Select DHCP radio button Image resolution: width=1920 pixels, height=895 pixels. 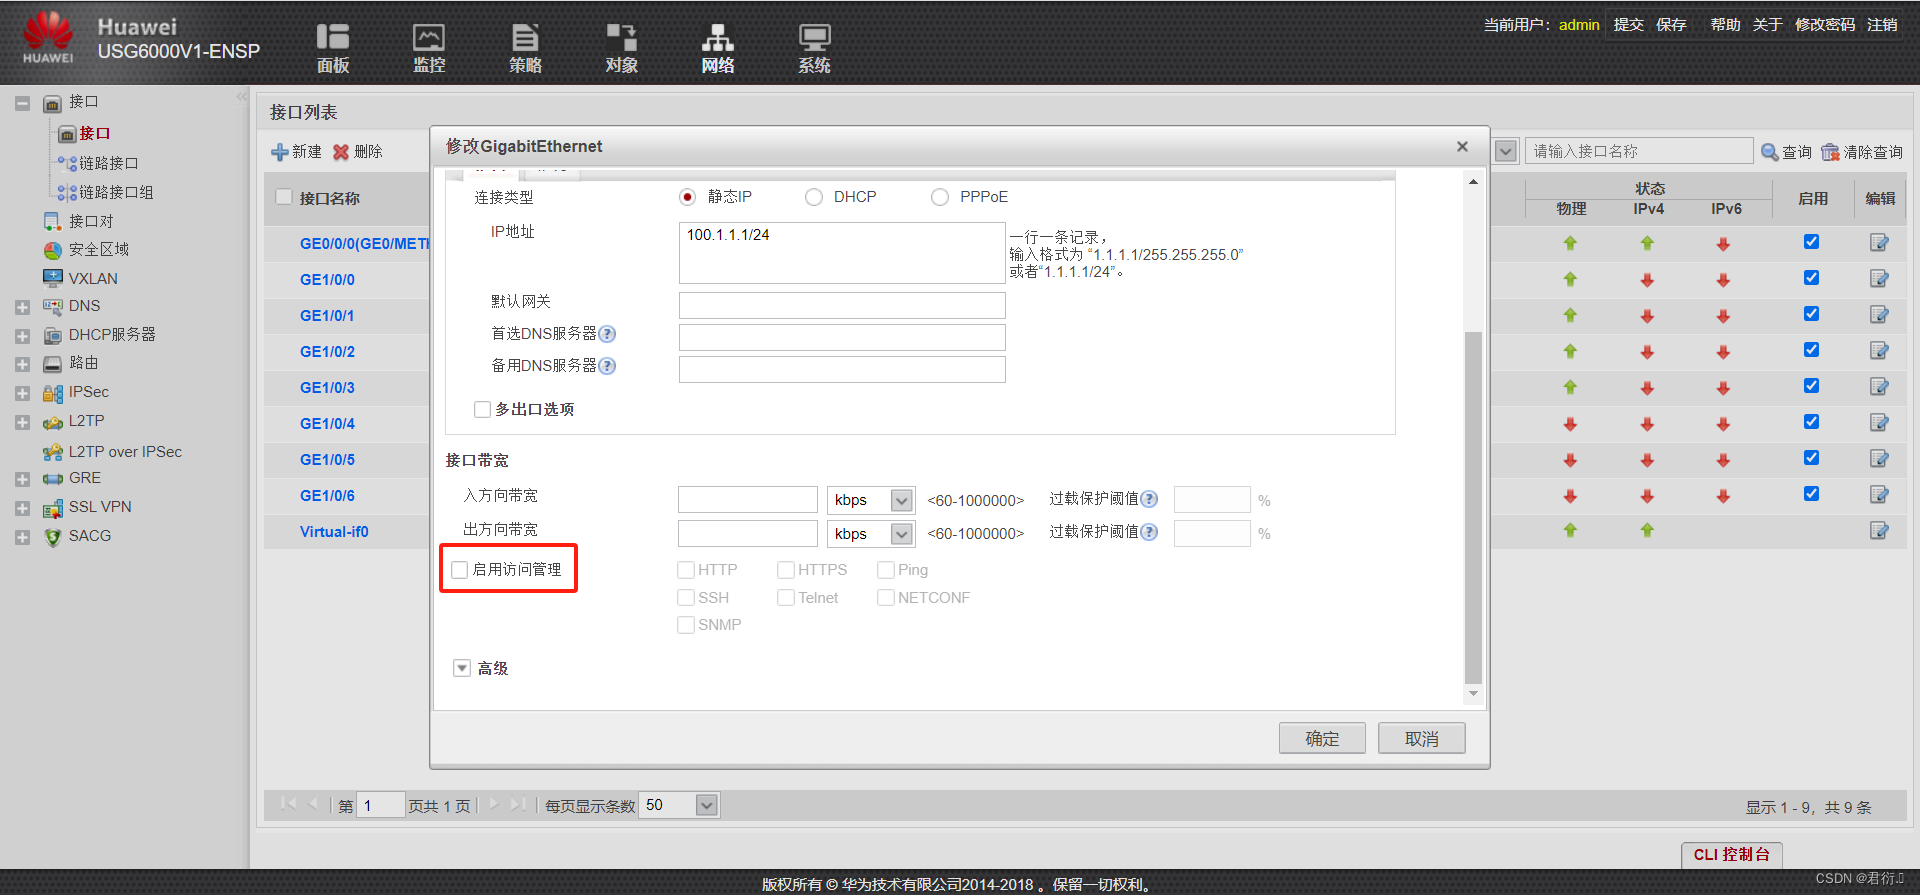click(814, 197)
